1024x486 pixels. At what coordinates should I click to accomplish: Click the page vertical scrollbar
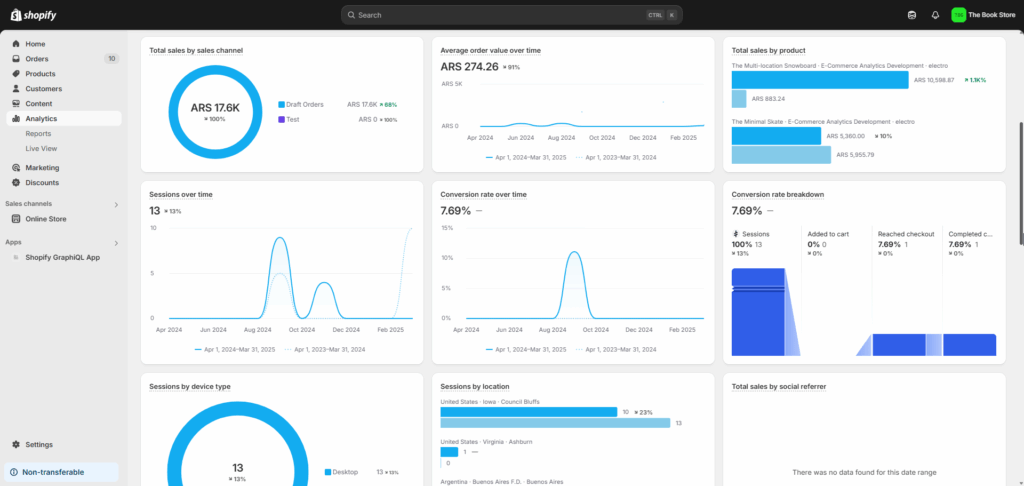pos(1021,184)
